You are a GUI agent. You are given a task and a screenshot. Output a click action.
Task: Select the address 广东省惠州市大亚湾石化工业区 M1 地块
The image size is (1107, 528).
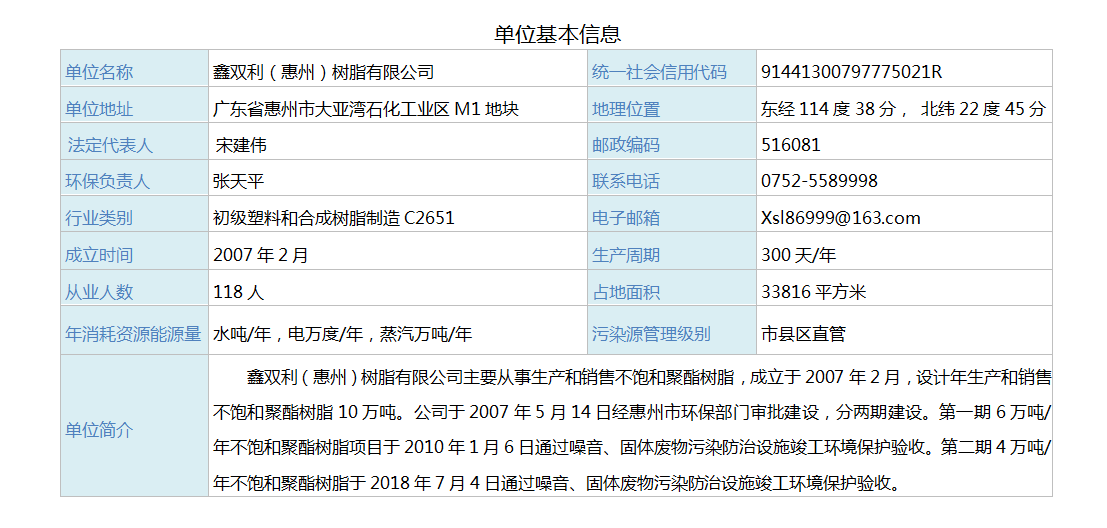[x=366, y=109]
